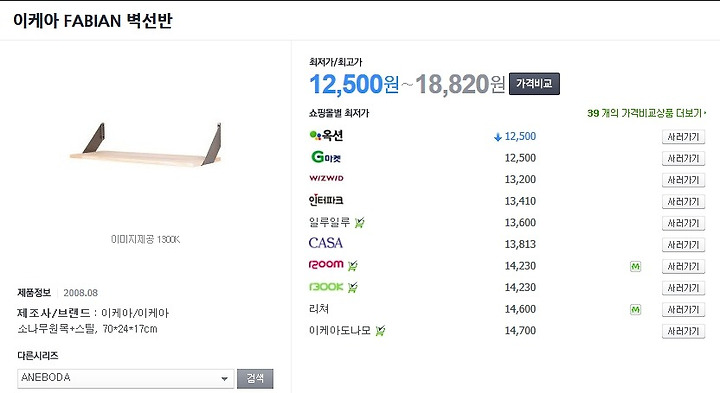Click the green M badge beside 1room

point(635,266)
